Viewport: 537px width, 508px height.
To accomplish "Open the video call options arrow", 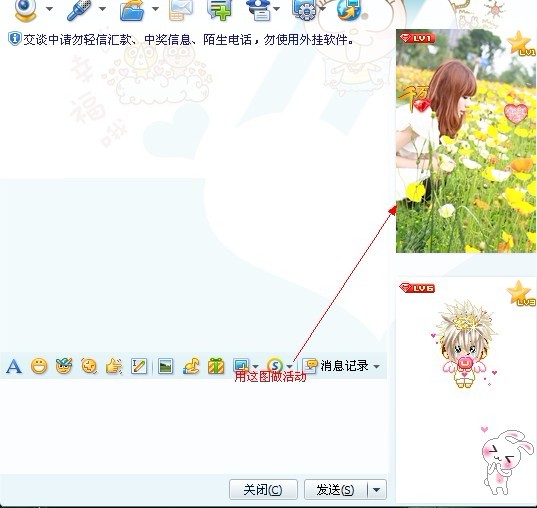I will (x=50, y=9).
